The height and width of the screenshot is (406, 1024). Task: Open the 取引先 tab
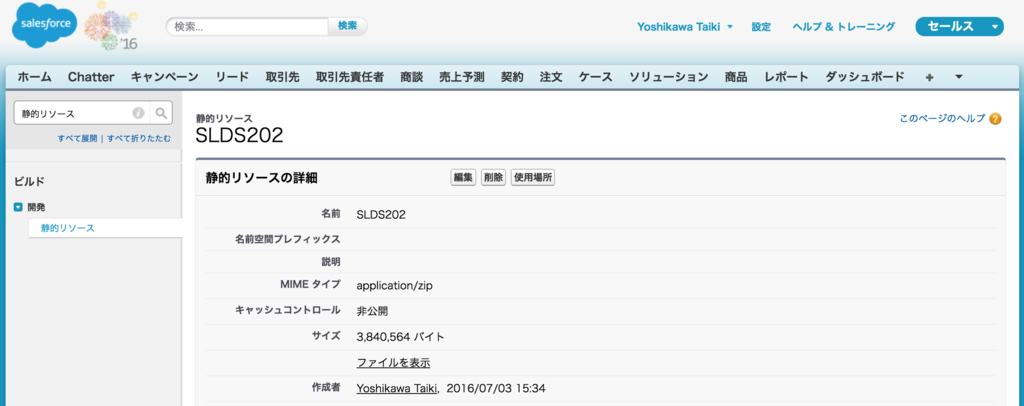282,77
